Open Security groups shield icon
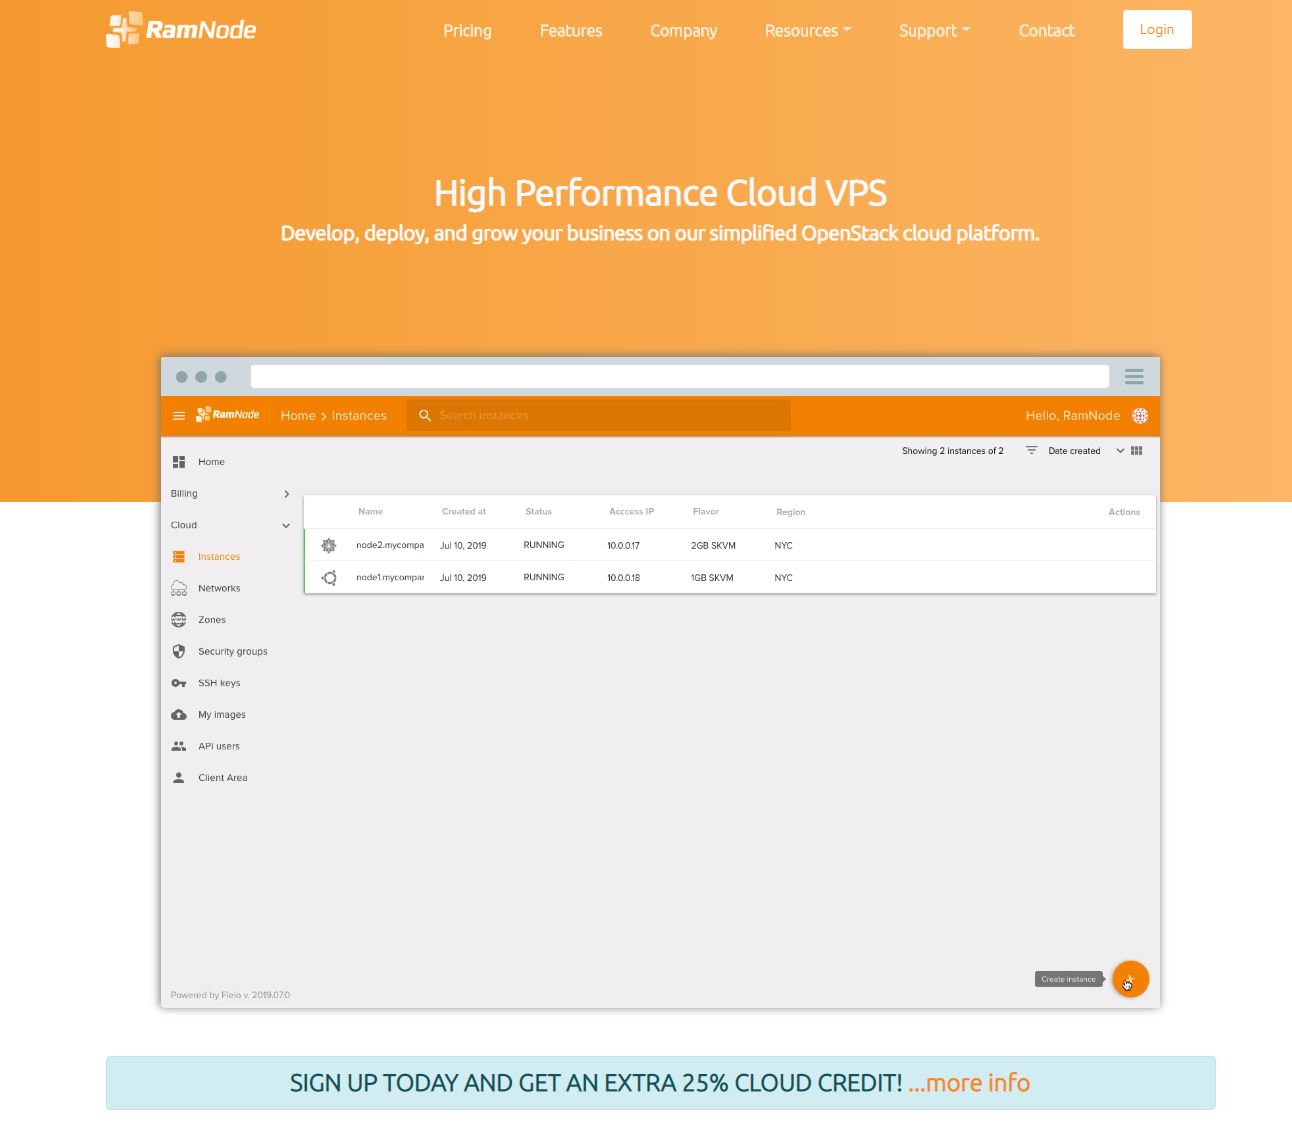 click(179, 652)
